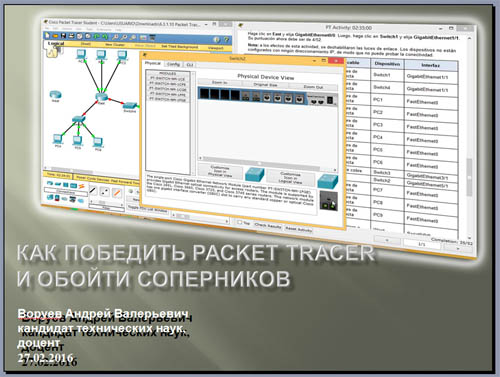The width and height of the screenshot is (500, 377).
Task: Click the Zoom In magnifier icon
Action: click(115, 37)
